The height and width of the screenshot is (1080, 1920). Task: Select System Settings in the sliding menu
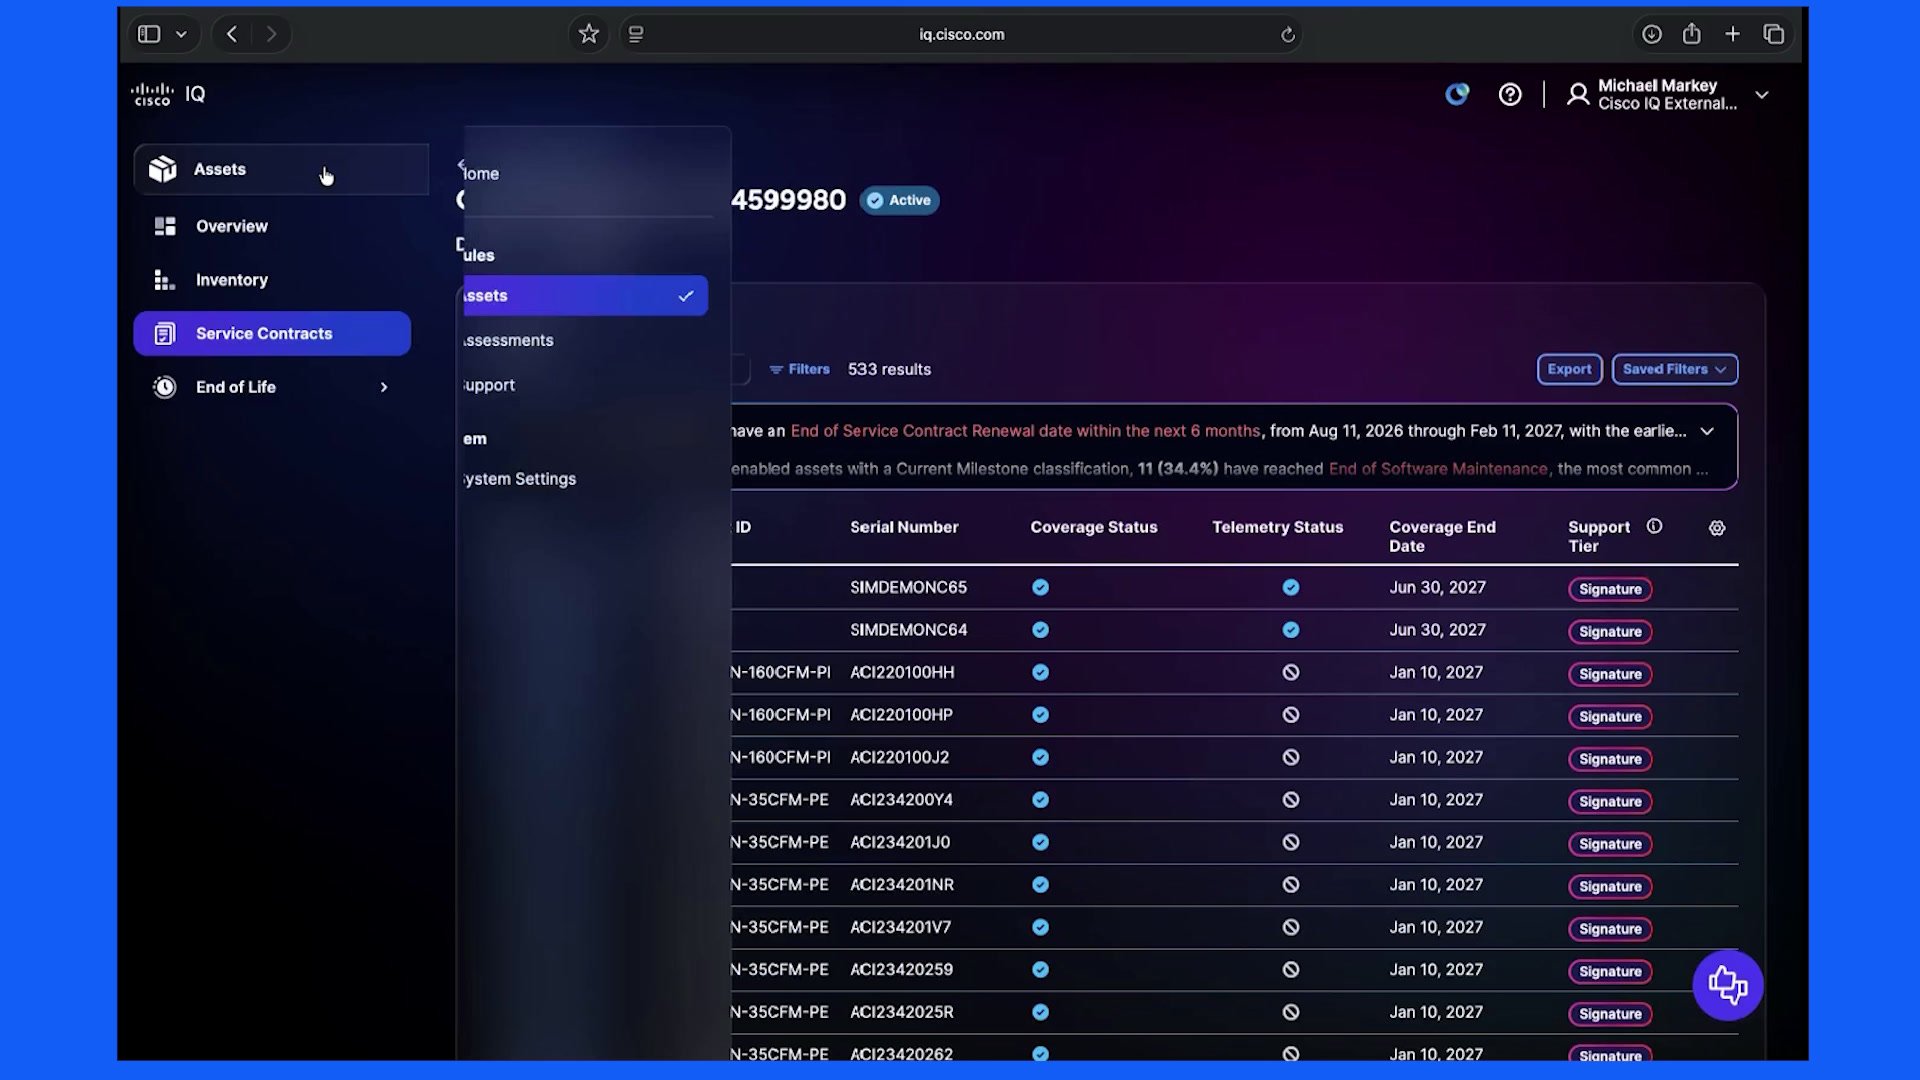(519, 479)
